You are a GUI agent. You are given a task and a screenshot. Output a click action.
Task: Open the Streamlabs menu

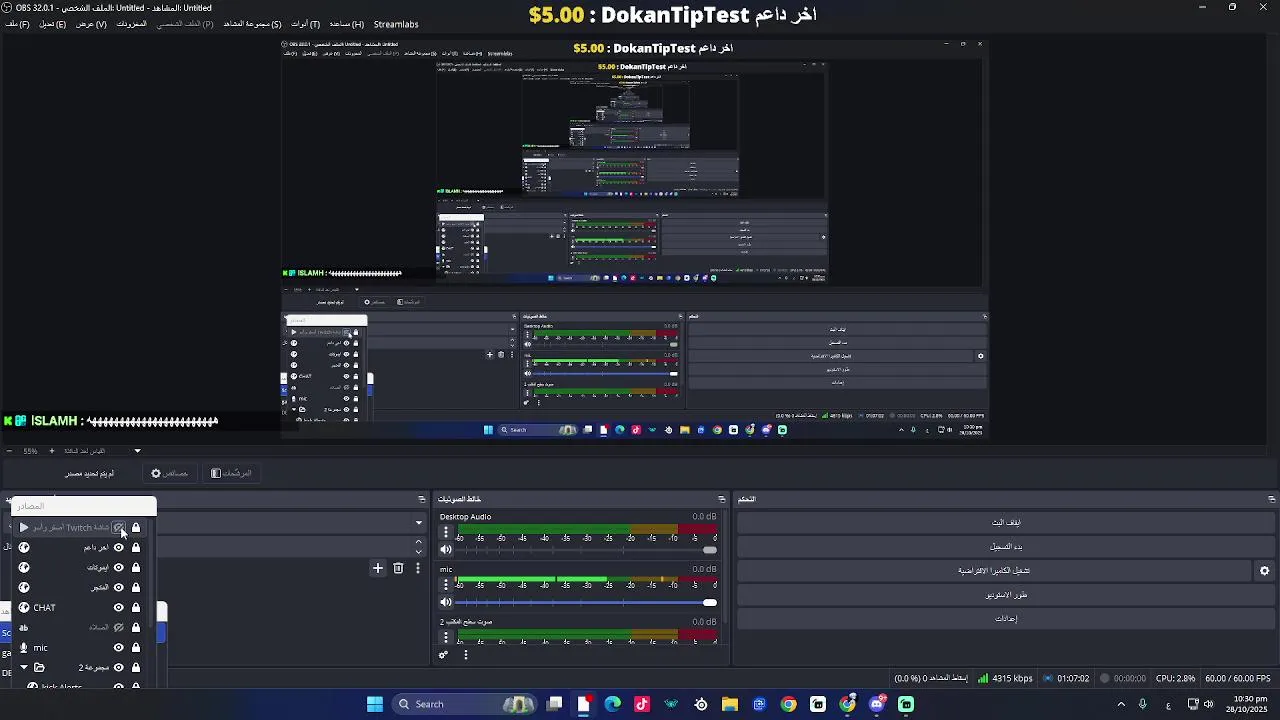pos(396,24)
